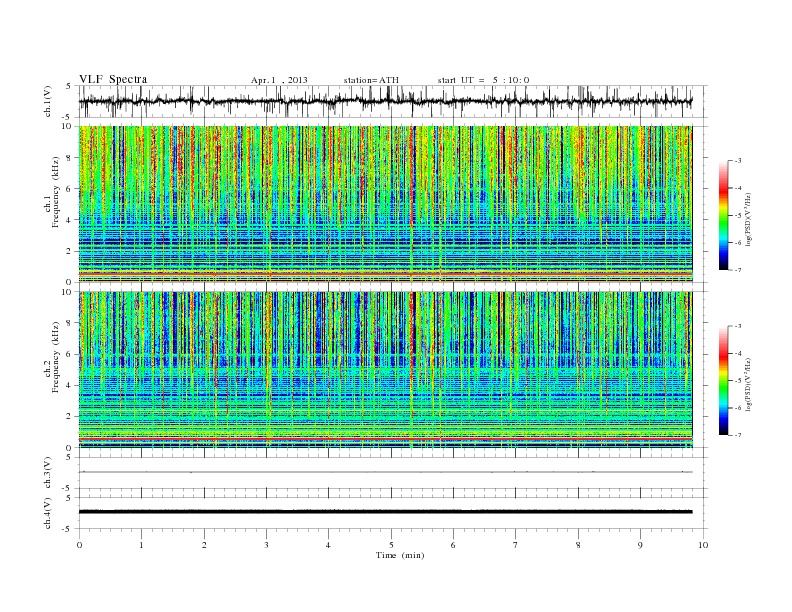Click the "7" tick on the time axis
Image resolution: width=792 pixels, height=612 pixels.
pyautogui.click(x=516, y=545)
